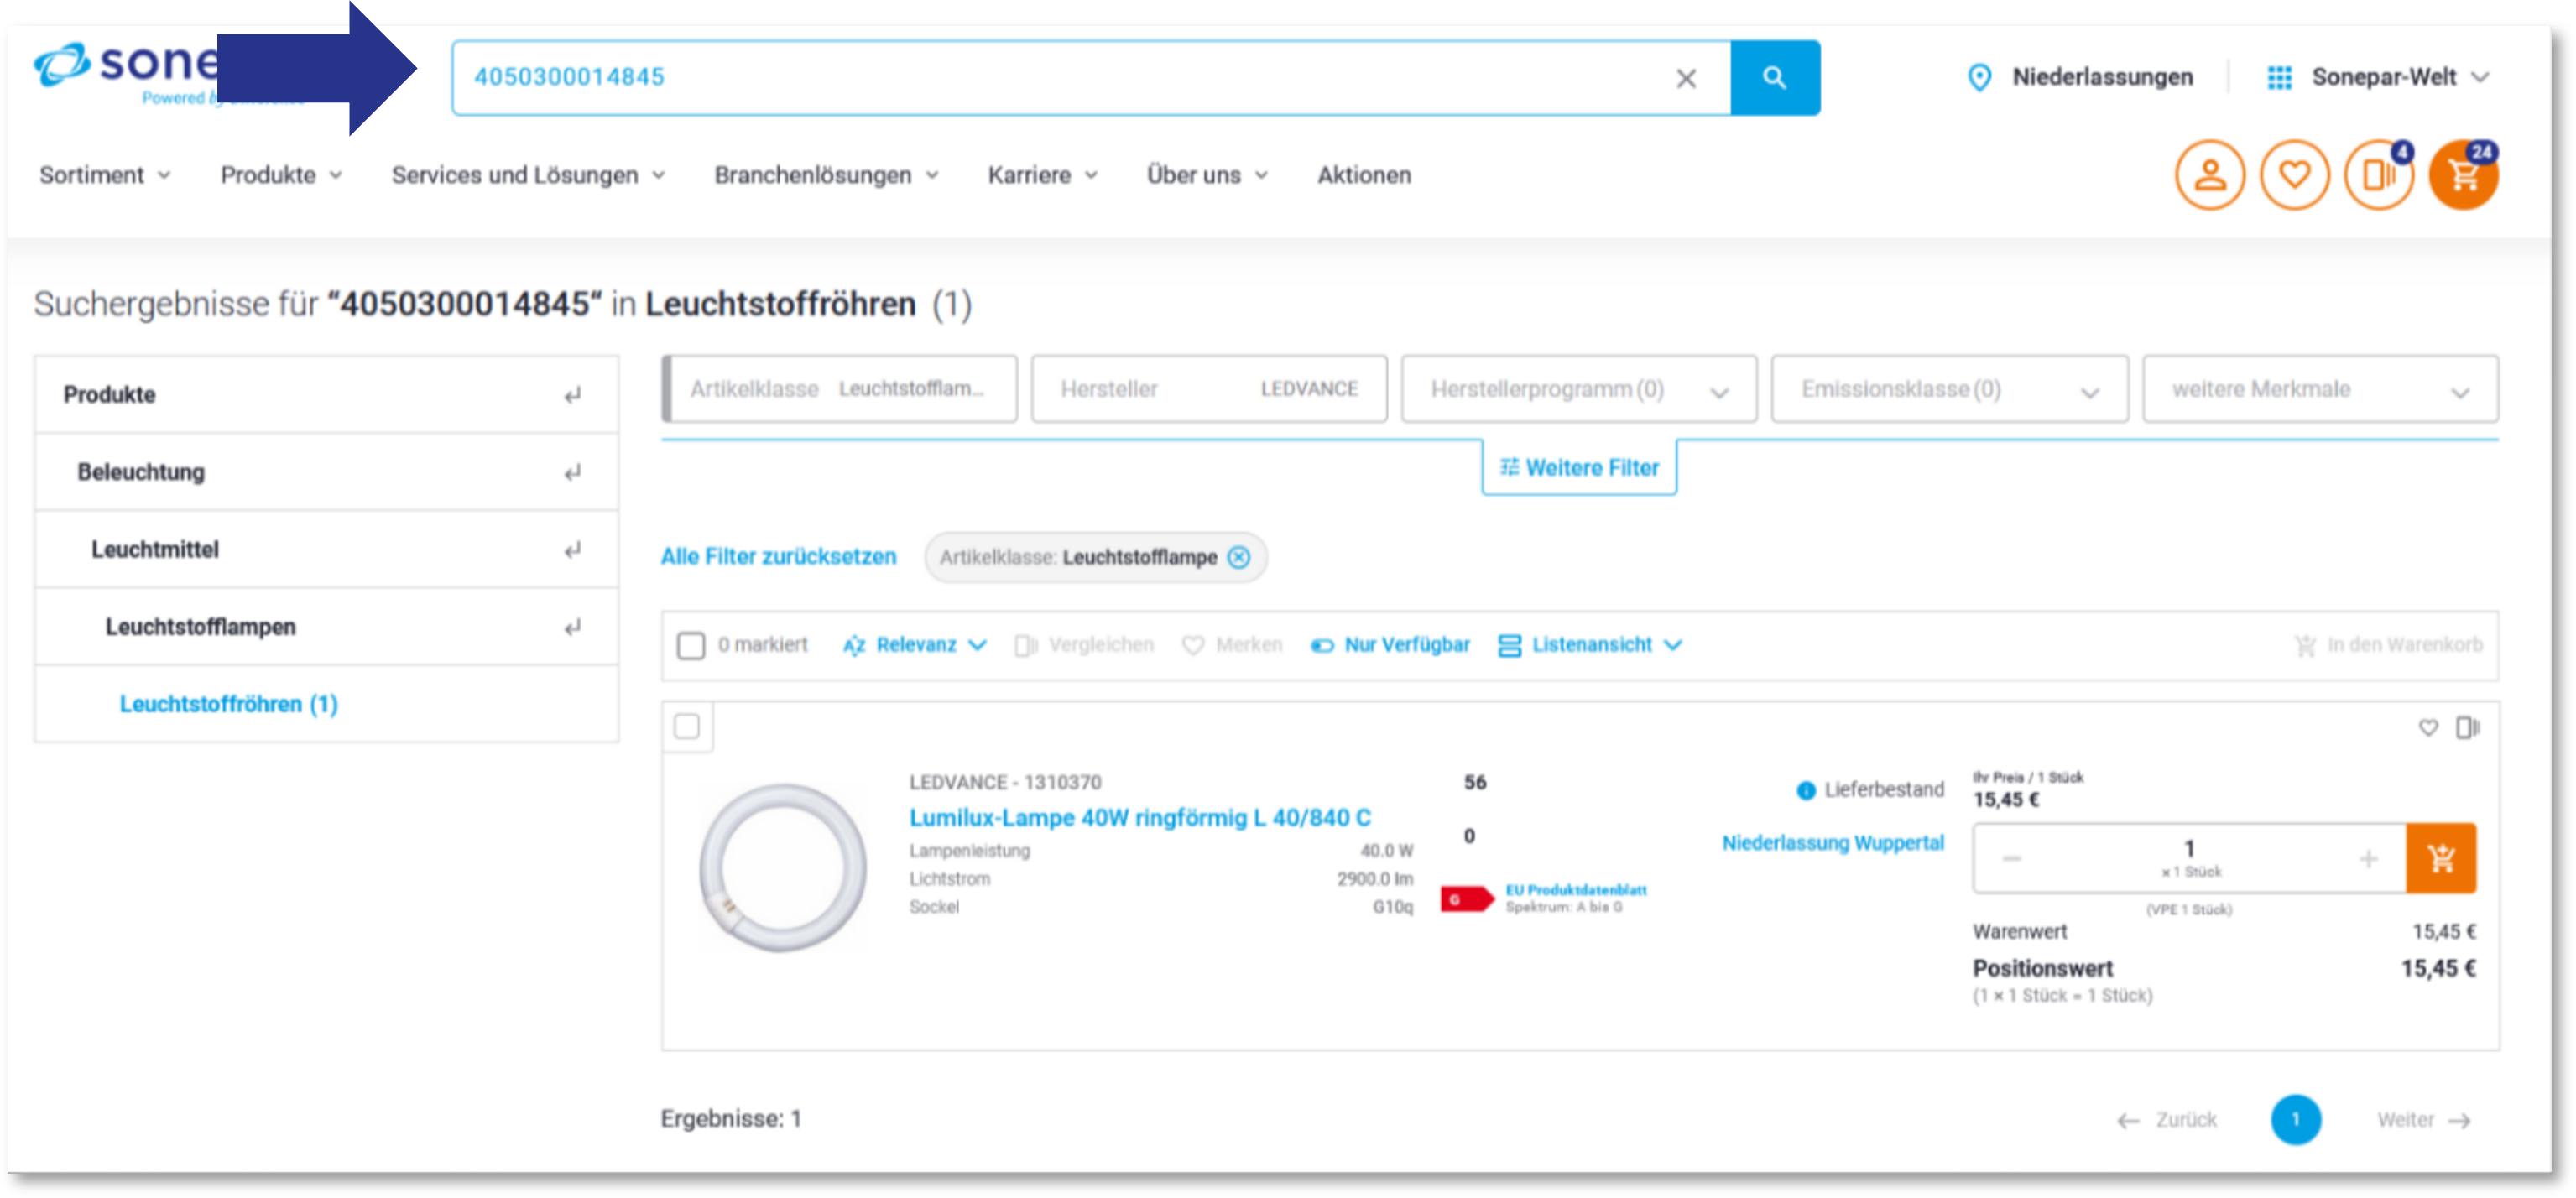Check the Lumilux-Lampe product checkbox
Viewport: 2576px width, 1198px height.
(687, 727)
